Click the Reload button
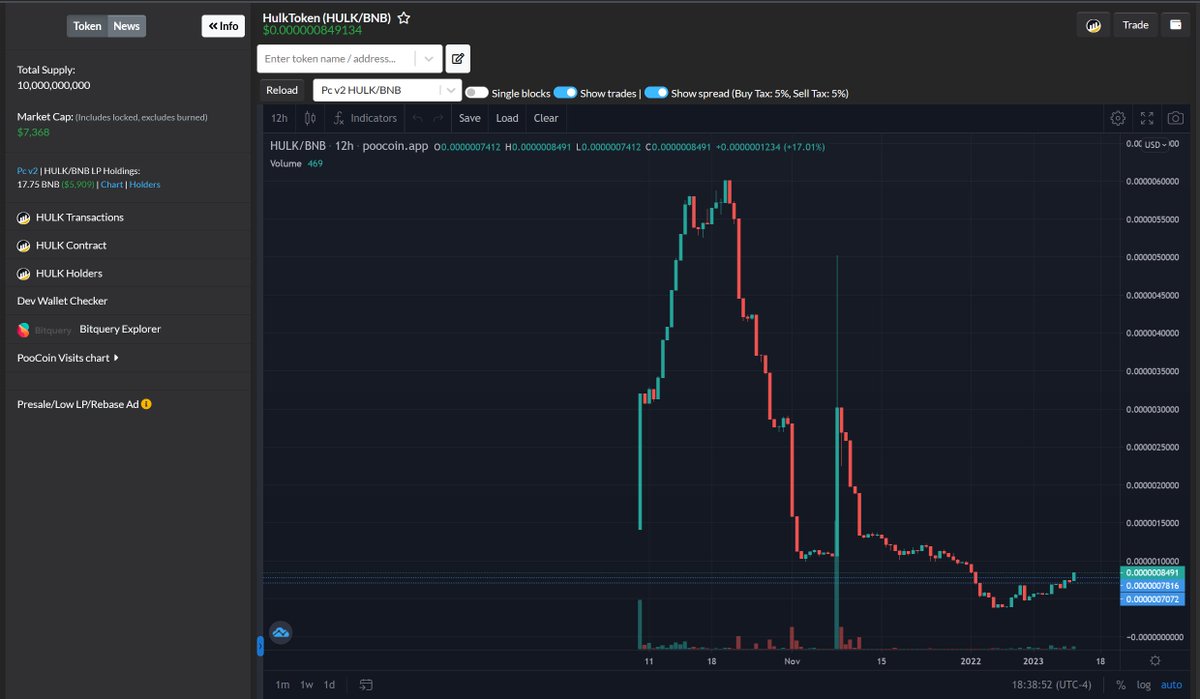Viewport: 1200px width, 699px height. [282, 90]
